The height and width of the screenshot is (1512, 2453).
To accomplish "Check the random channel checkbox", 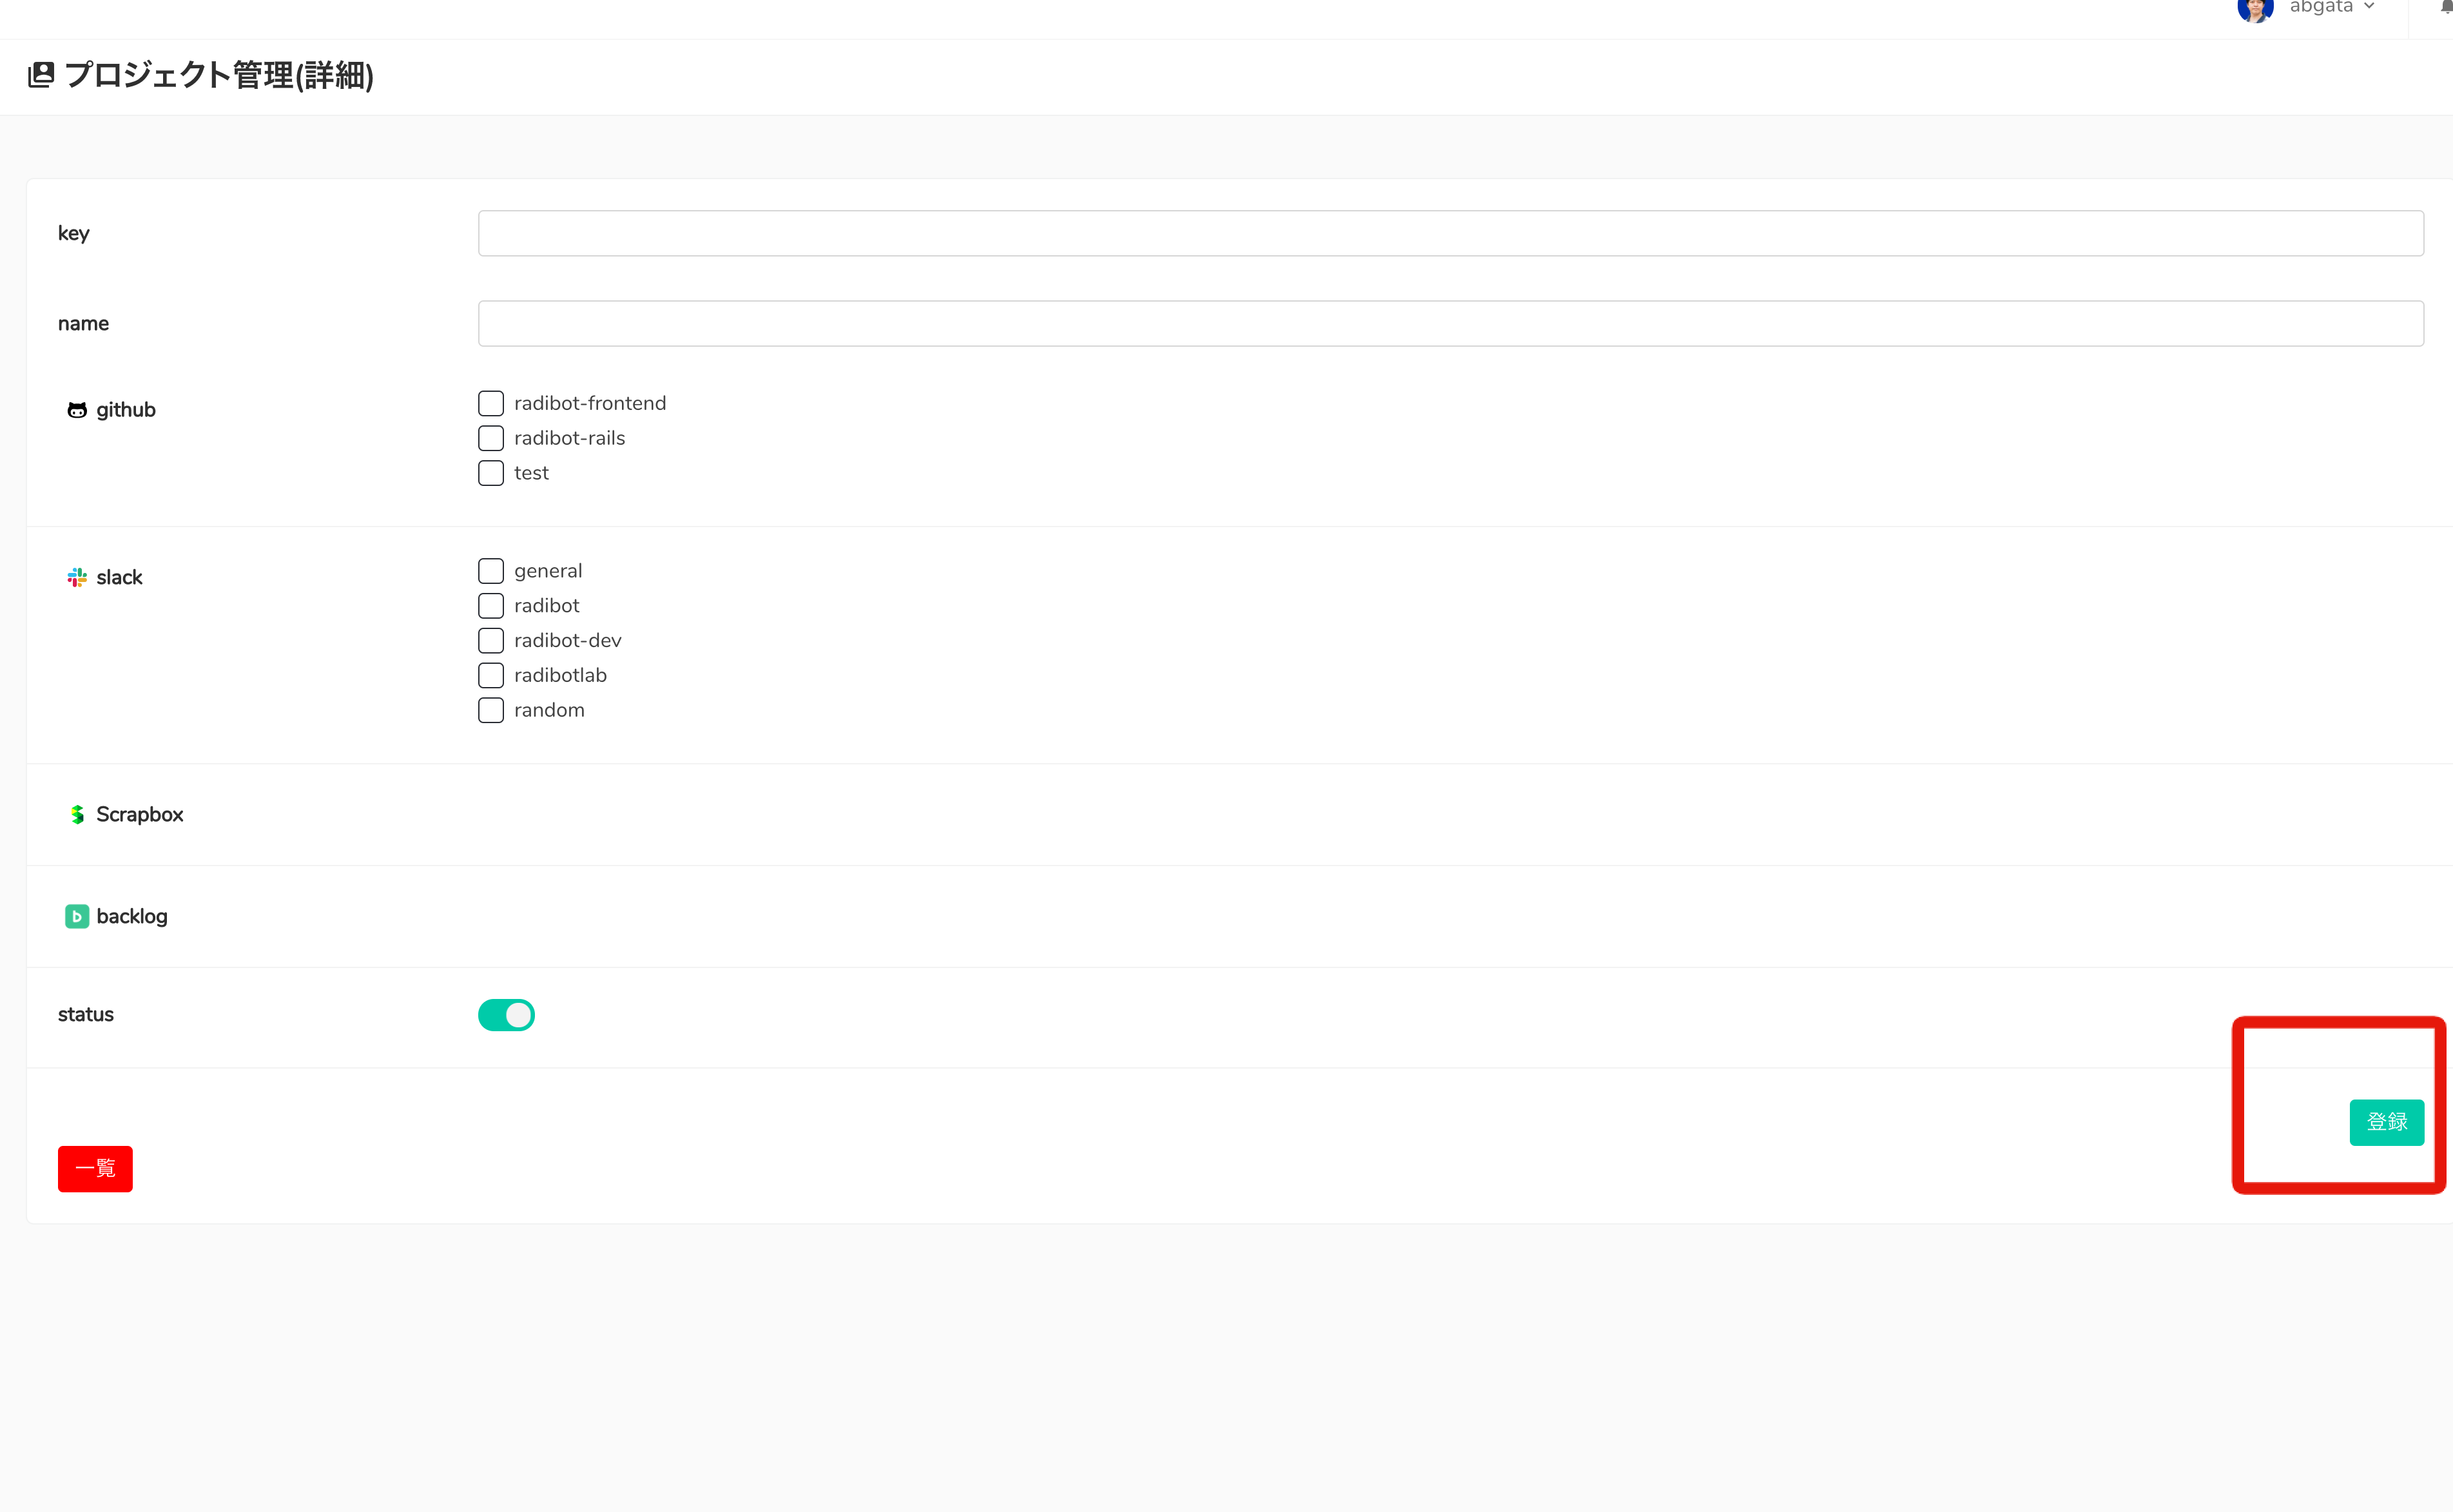I will click(491, 710).
